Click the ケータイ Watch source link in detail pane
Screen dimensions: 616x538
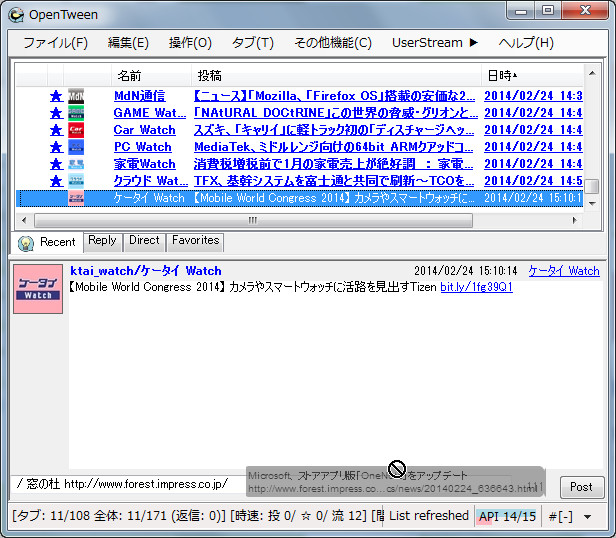coord(564,271)
